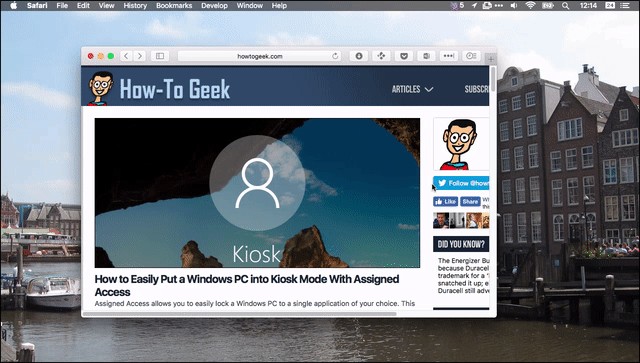
Task: Open the Apple menu
Action: tap(13, 5)
